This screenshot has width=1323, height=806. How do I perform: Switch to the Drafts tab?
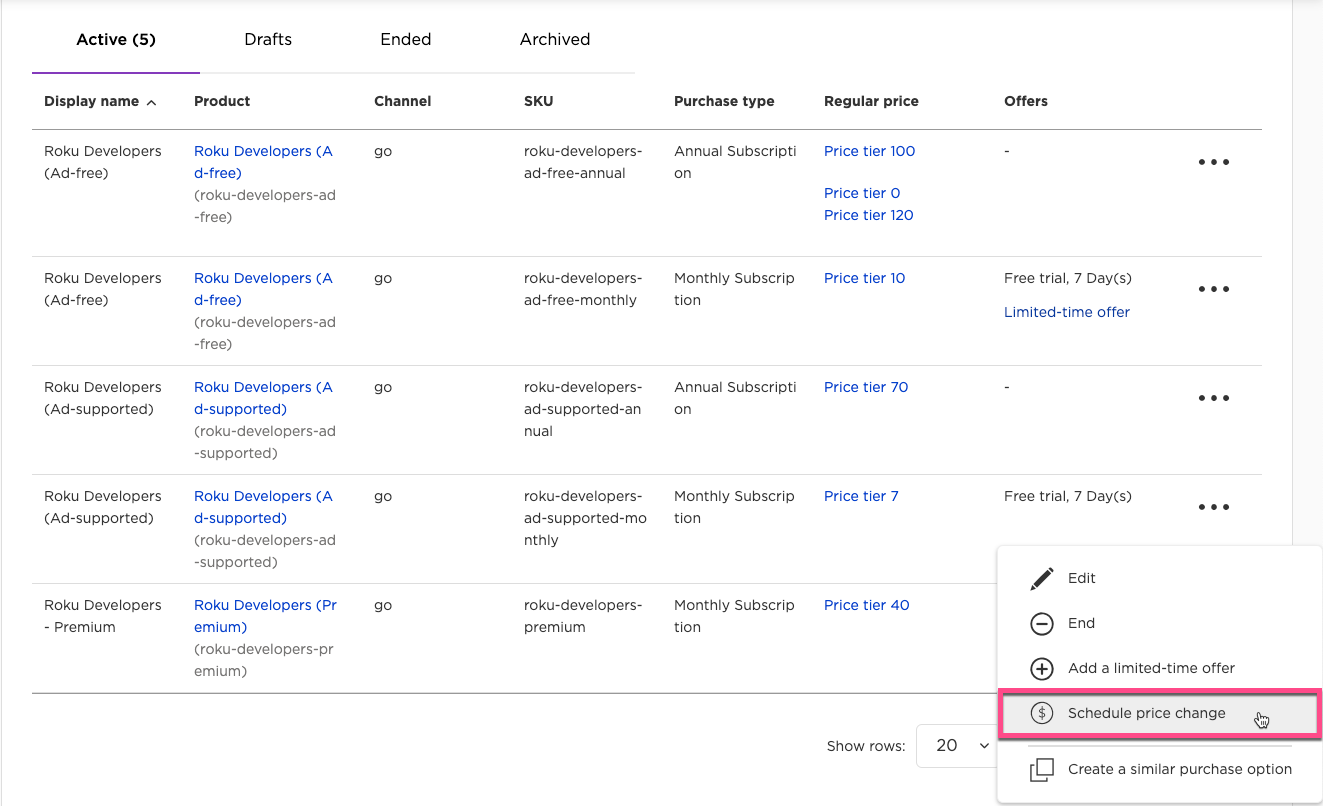coord(268,40)
